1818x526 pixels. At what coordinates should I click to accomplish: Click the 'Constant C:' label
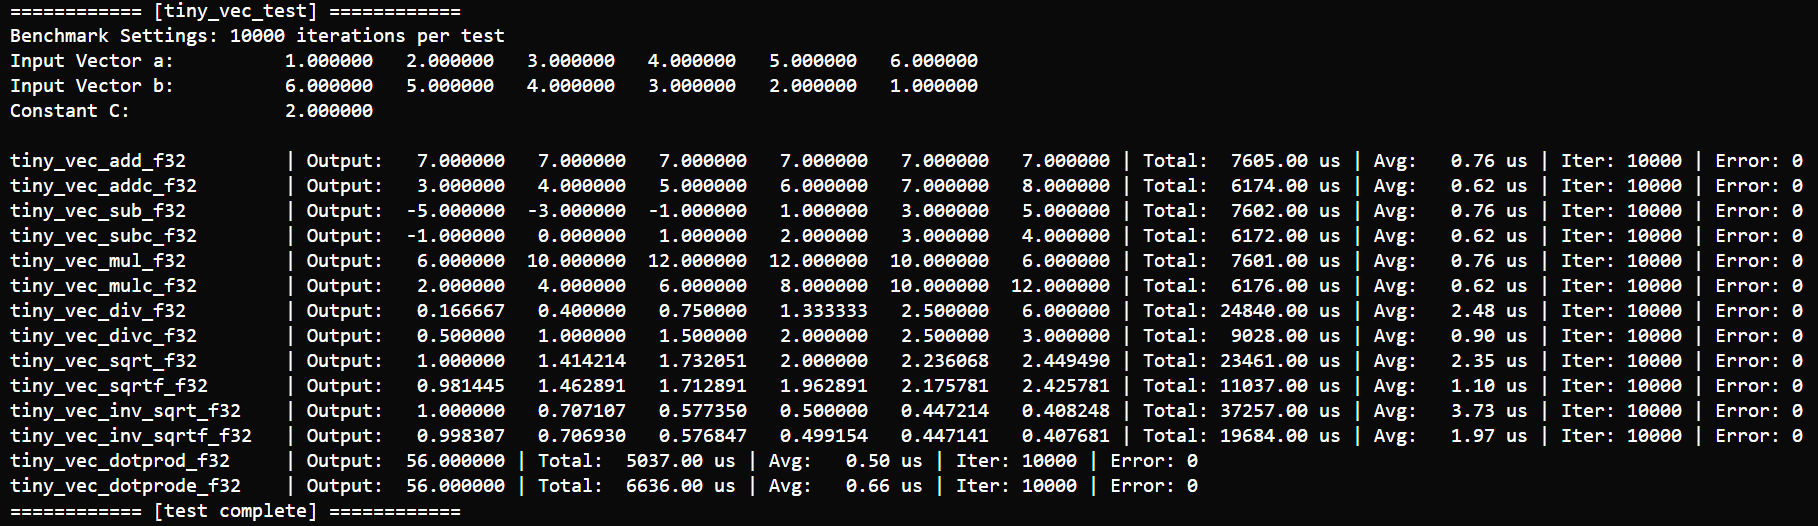pos(69,111)
